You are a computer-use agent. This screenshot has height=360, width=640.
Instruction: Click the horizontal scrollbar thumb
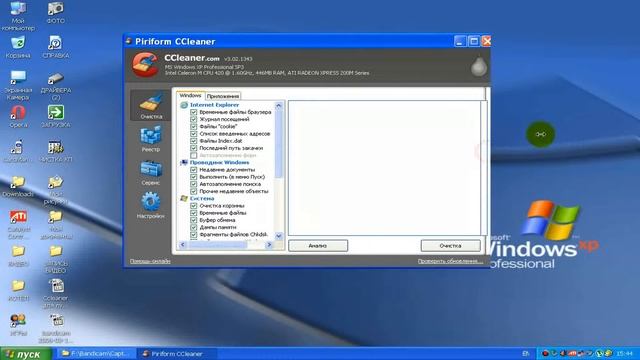[x=218, y=245]
